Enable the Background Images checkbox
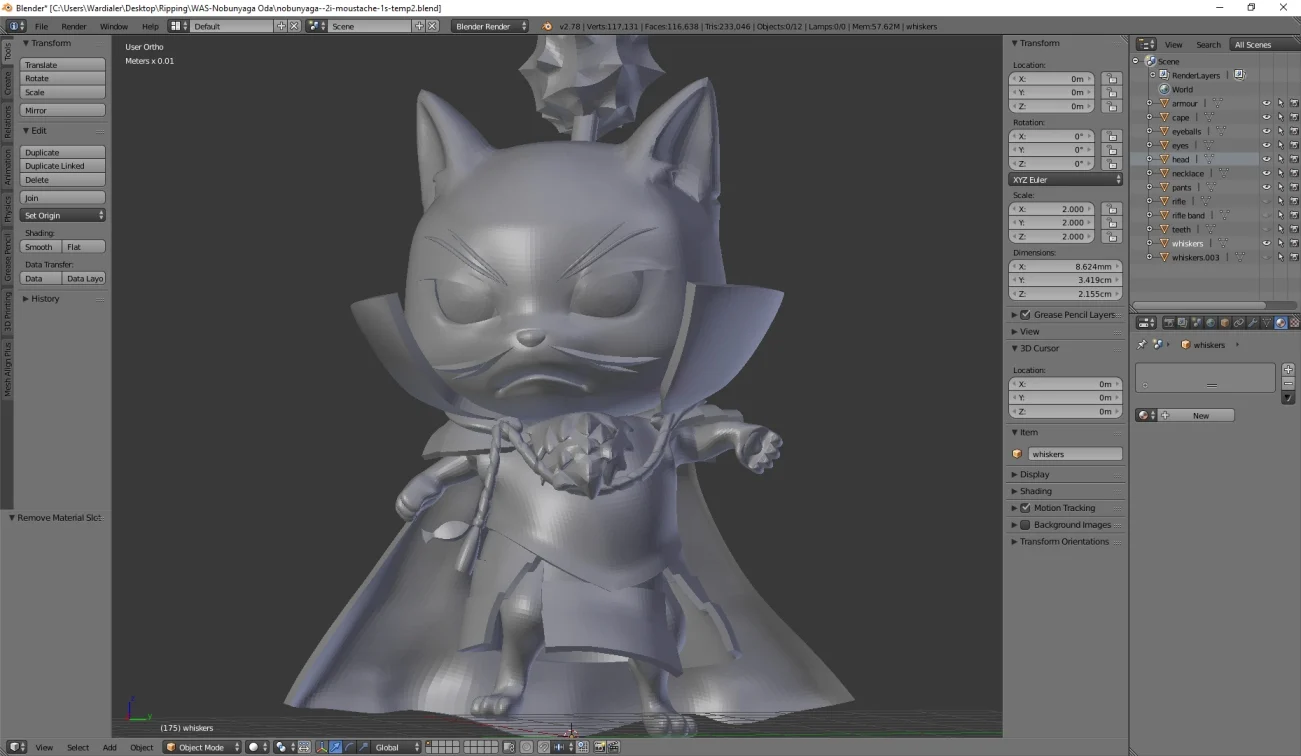Viewport: 1301px width, 756px height. point(1025,525)
